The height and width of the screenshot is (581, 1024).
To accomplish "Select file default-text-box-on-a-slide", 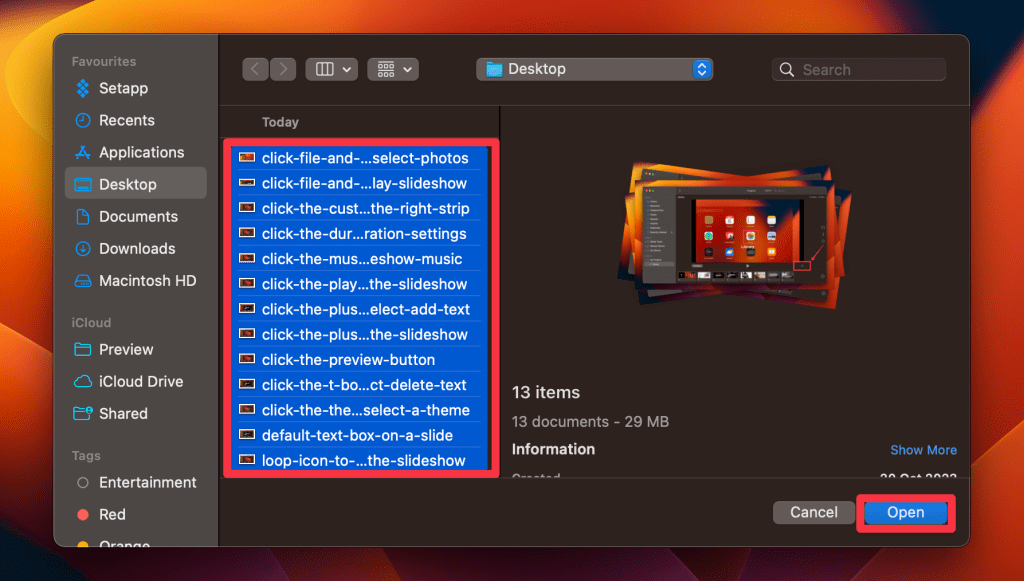I will pyautogui.click(x=359, y=435).
